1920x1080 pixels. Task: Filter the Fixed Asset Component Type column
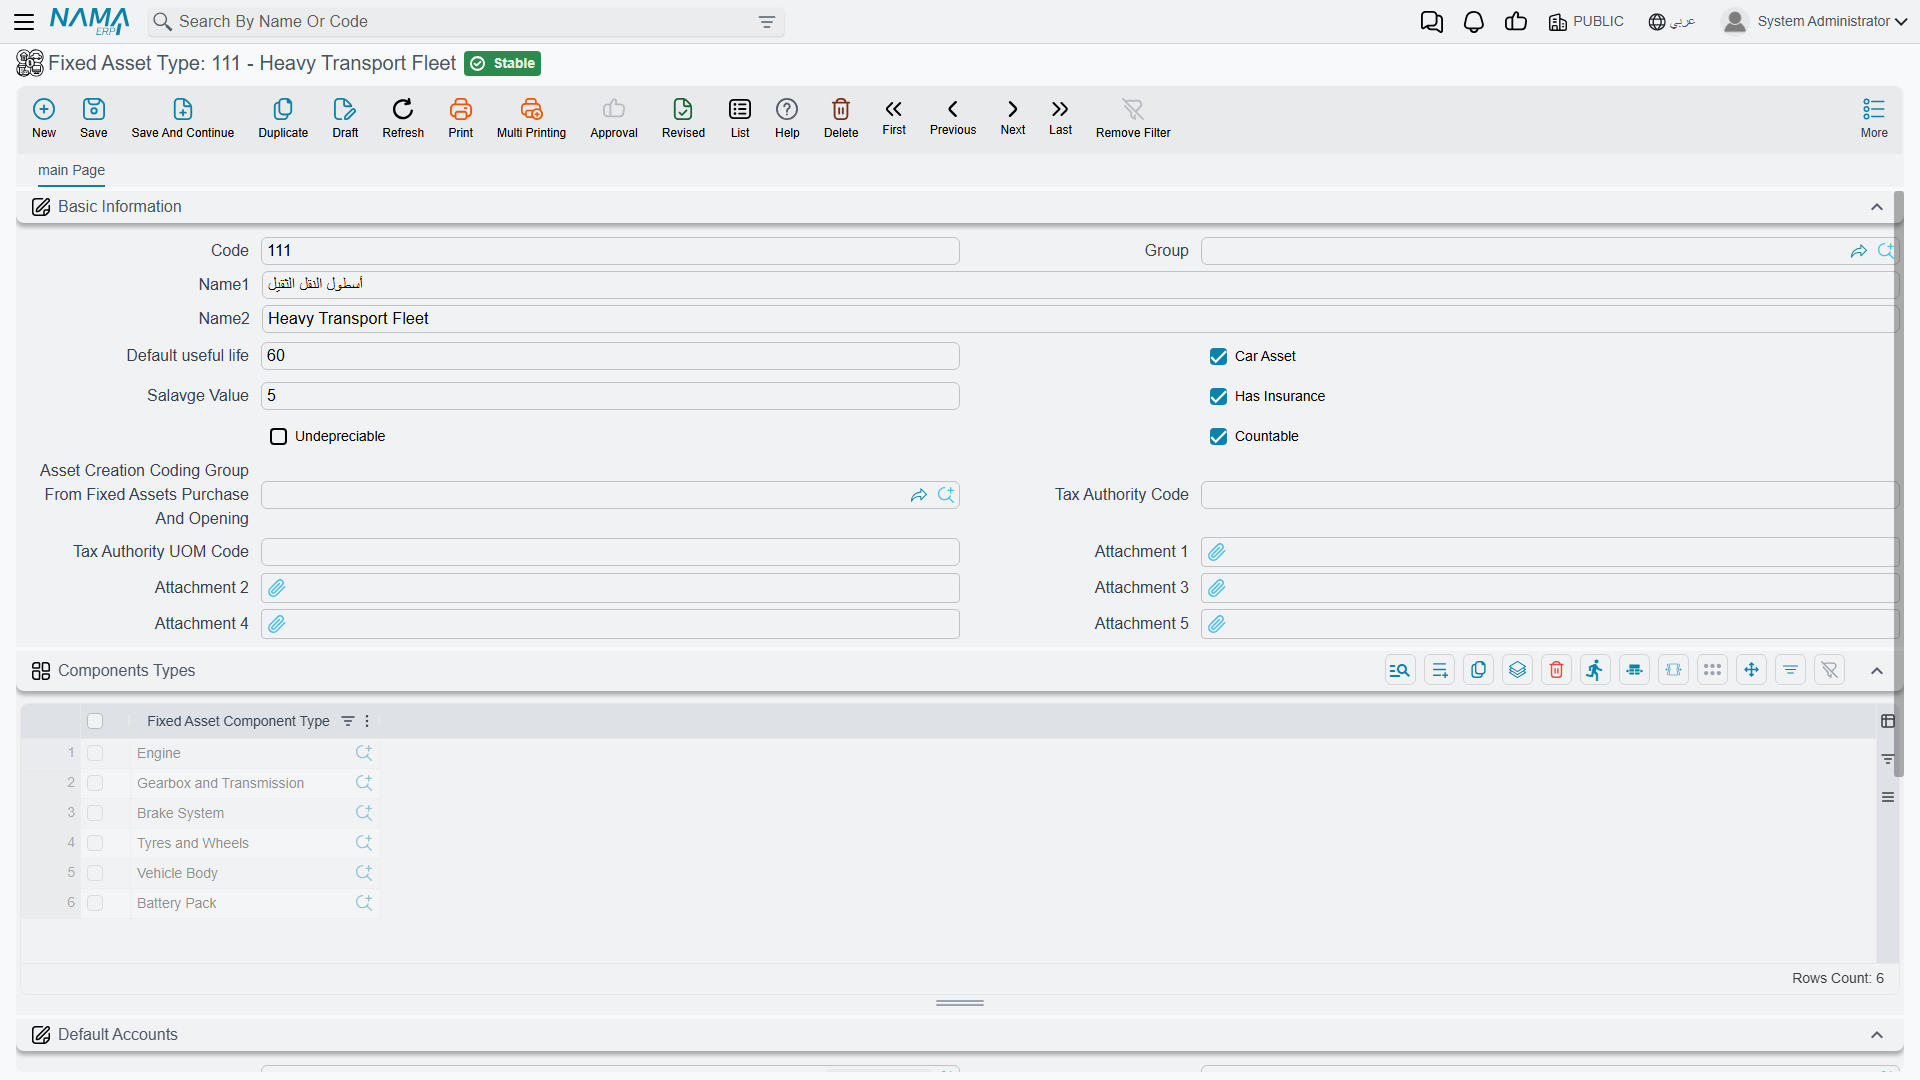click(348, 721)
